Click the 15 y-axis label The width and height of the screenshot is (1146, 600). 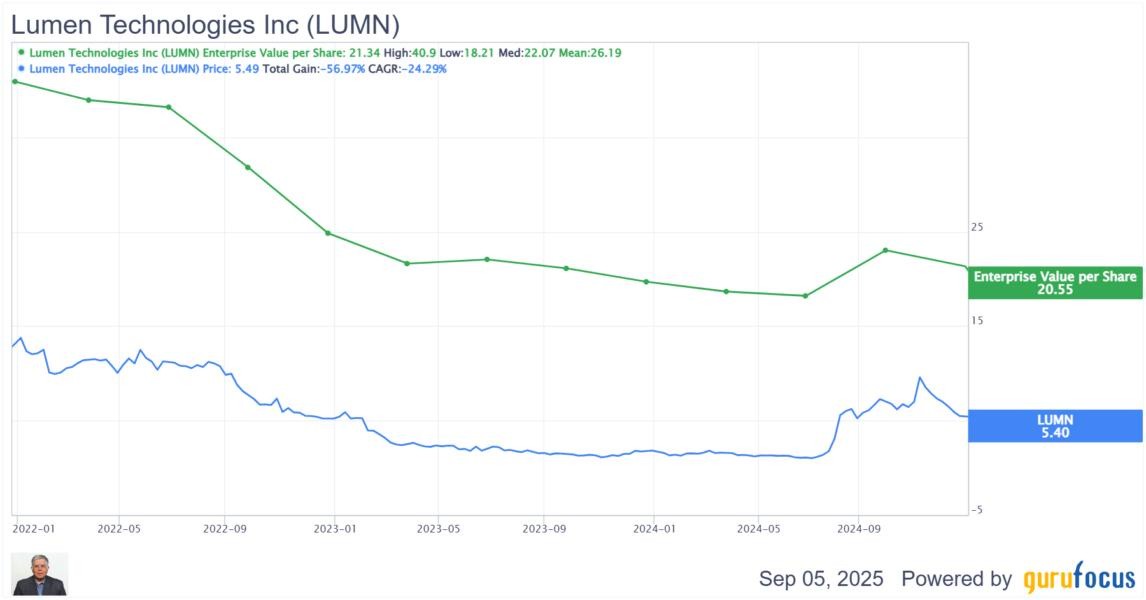pos(977,321)
